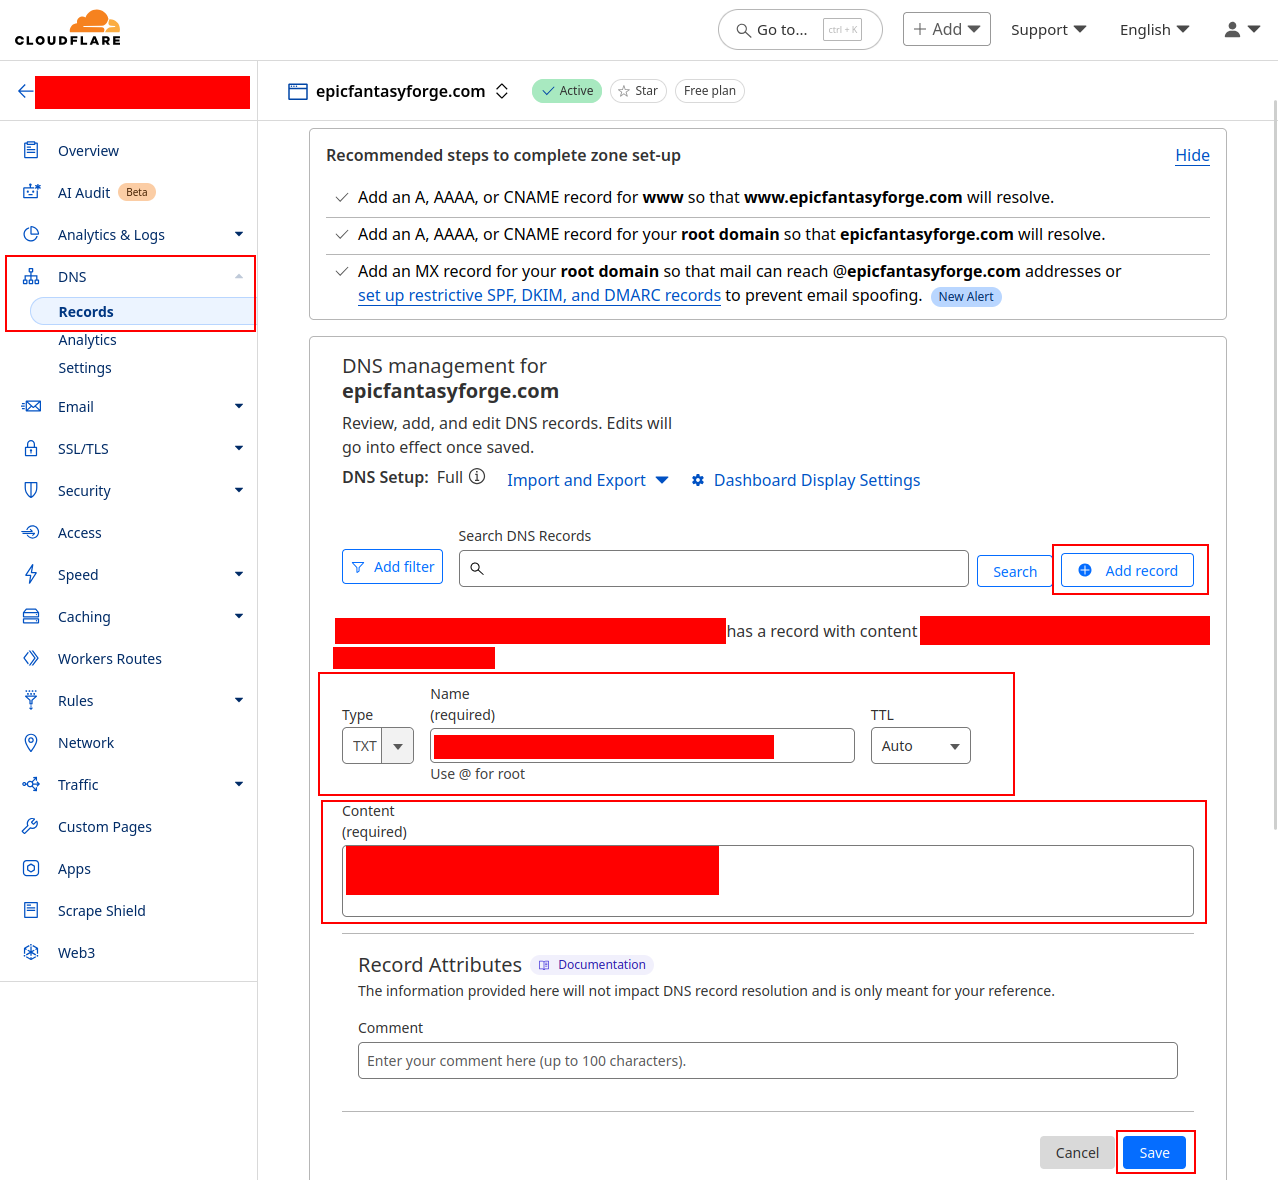Click the New Alert badge
Viewport: 1278px width, 1180px height.
pos(966,297)
